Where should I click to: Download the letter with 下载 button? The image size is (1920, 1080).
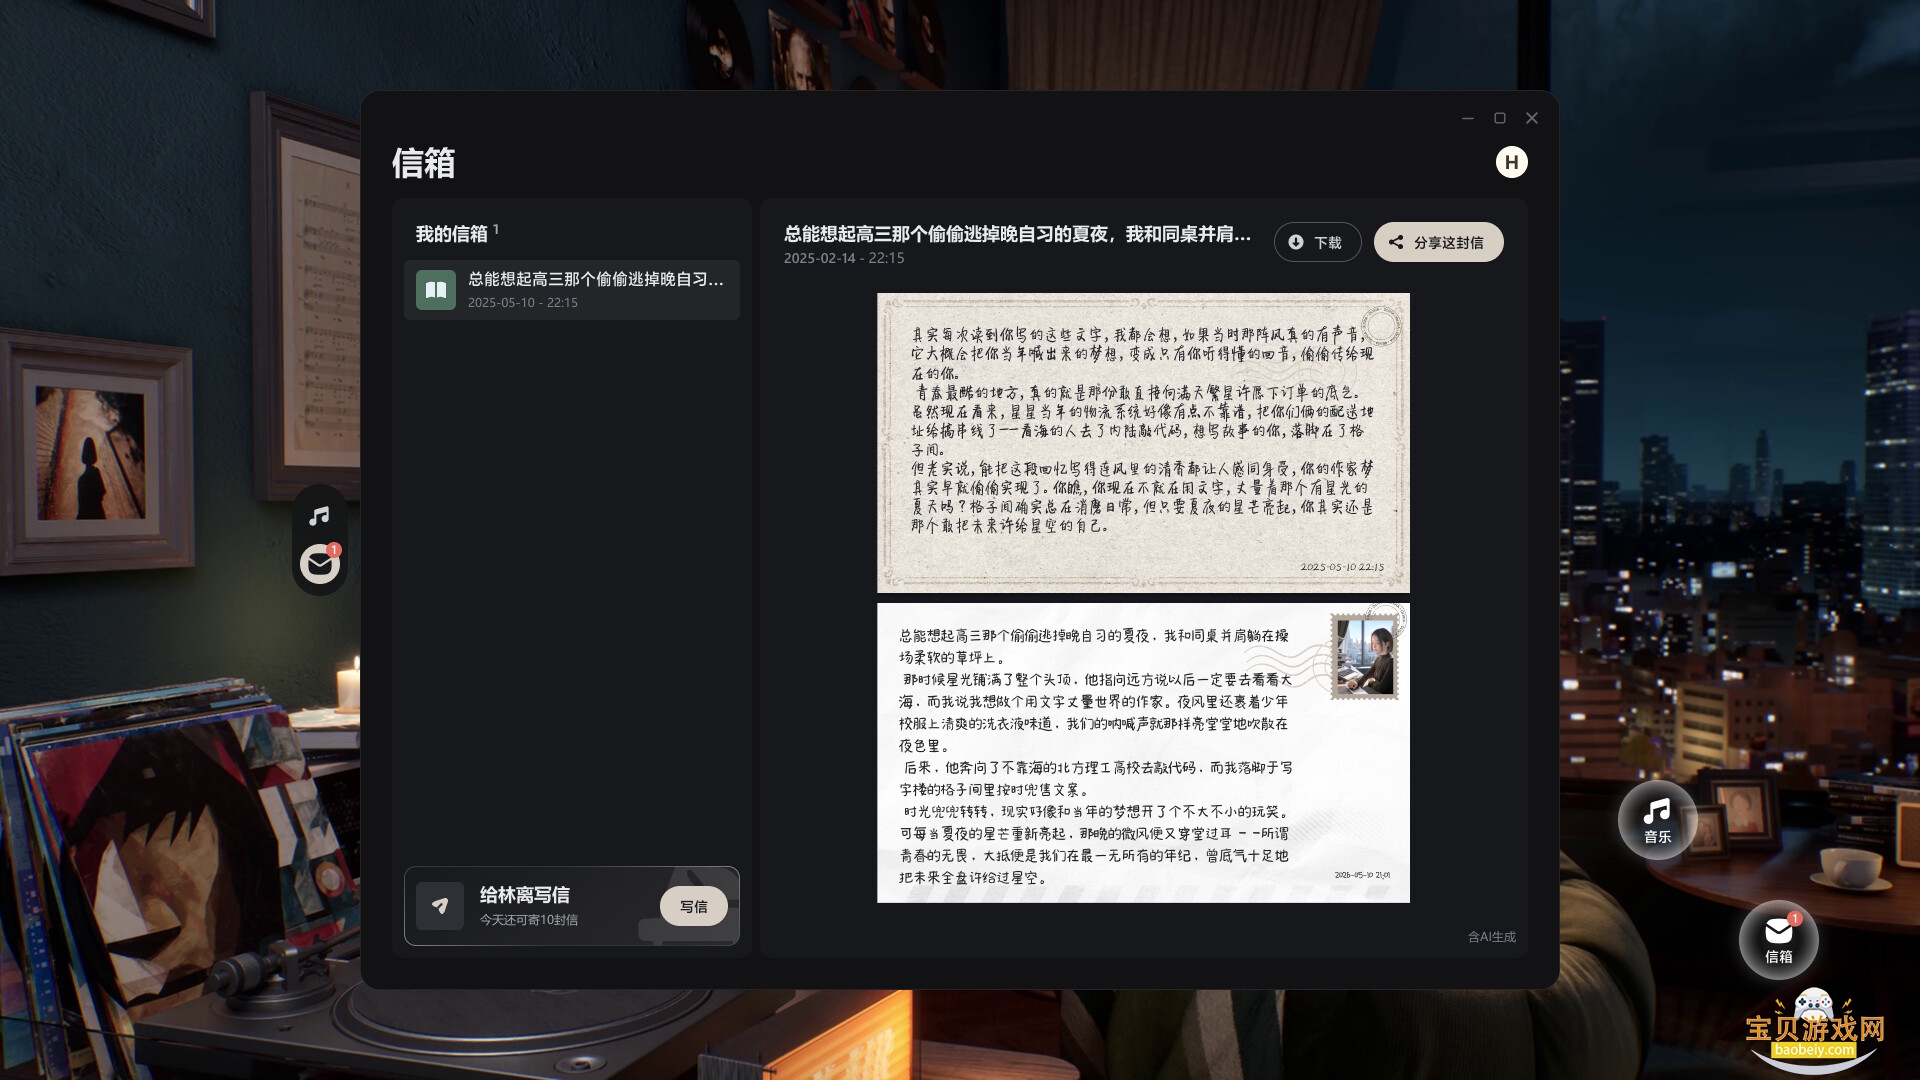click(x=1317, y=242)
